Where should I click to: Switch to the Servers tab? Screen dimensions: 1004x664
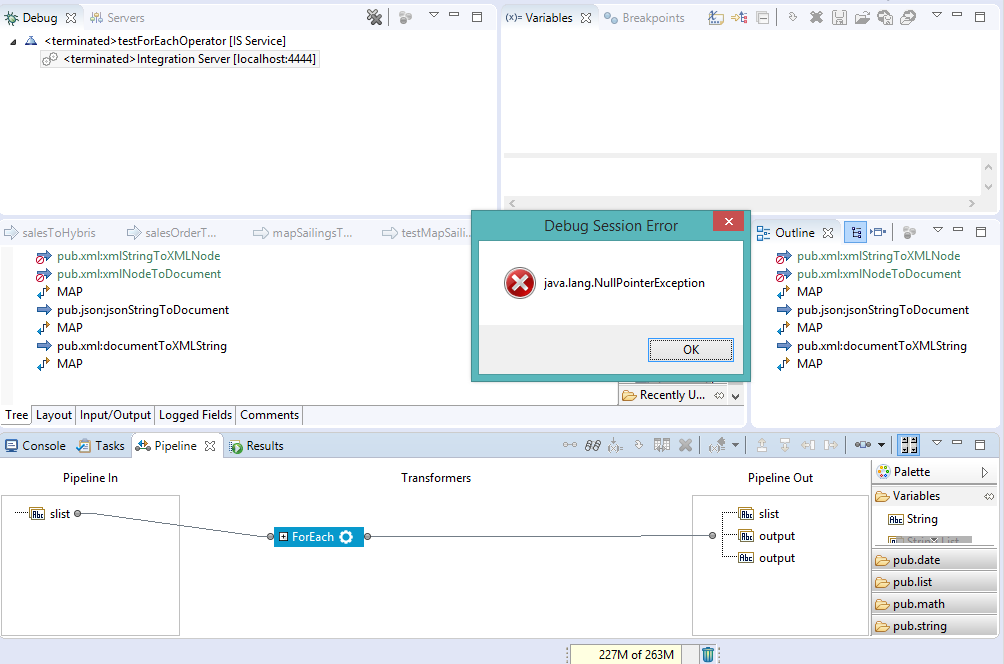(x=117, y=18)
